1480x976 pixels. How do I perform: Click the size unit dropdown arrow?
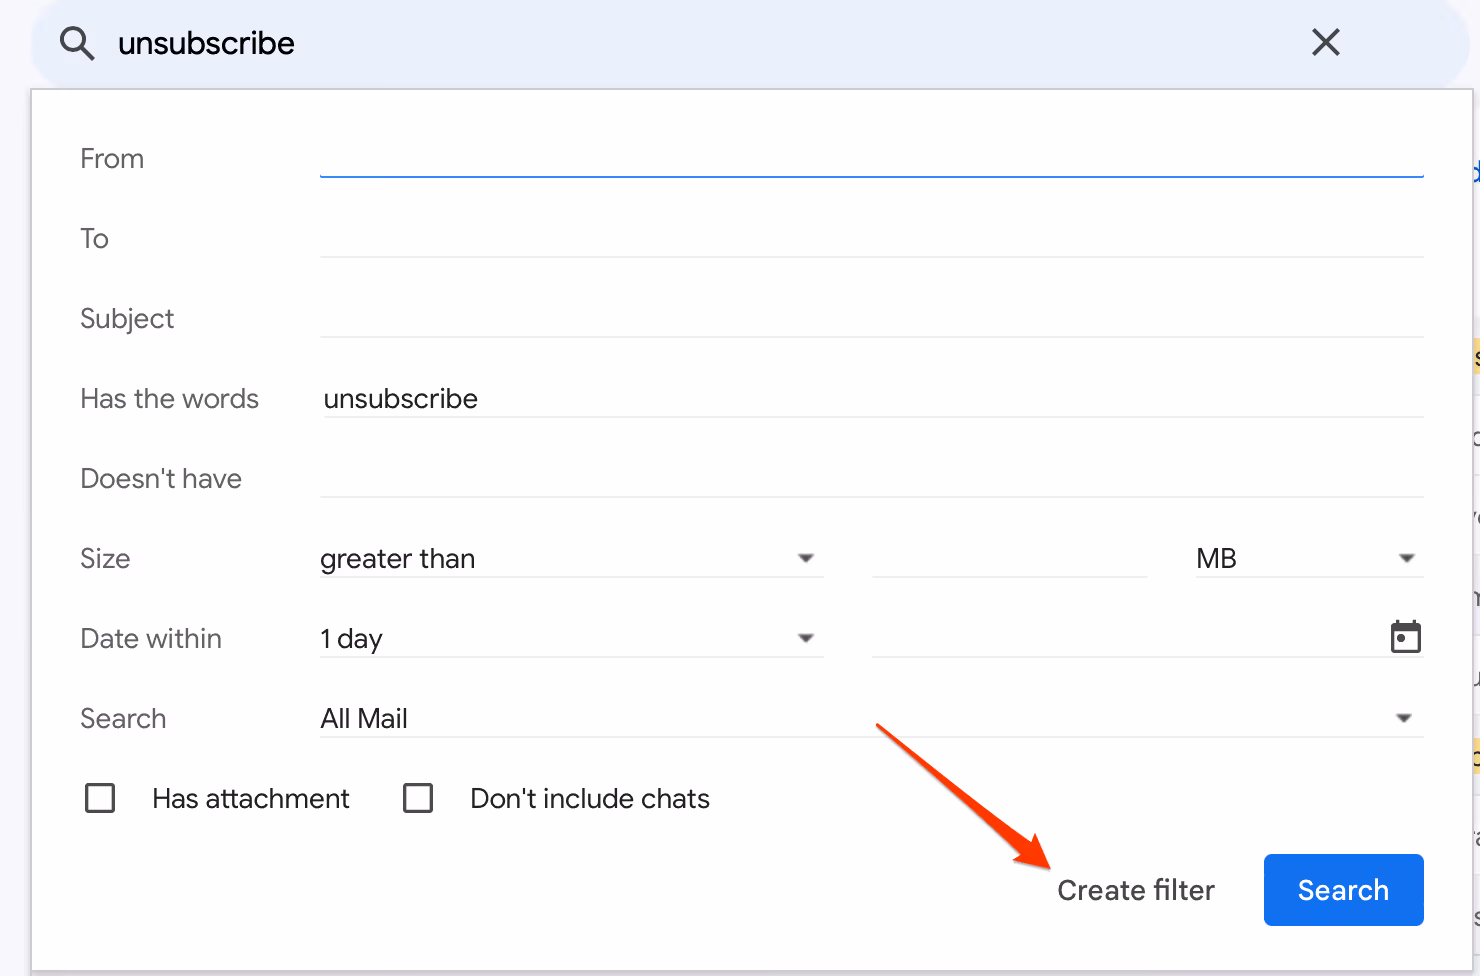1406,558
